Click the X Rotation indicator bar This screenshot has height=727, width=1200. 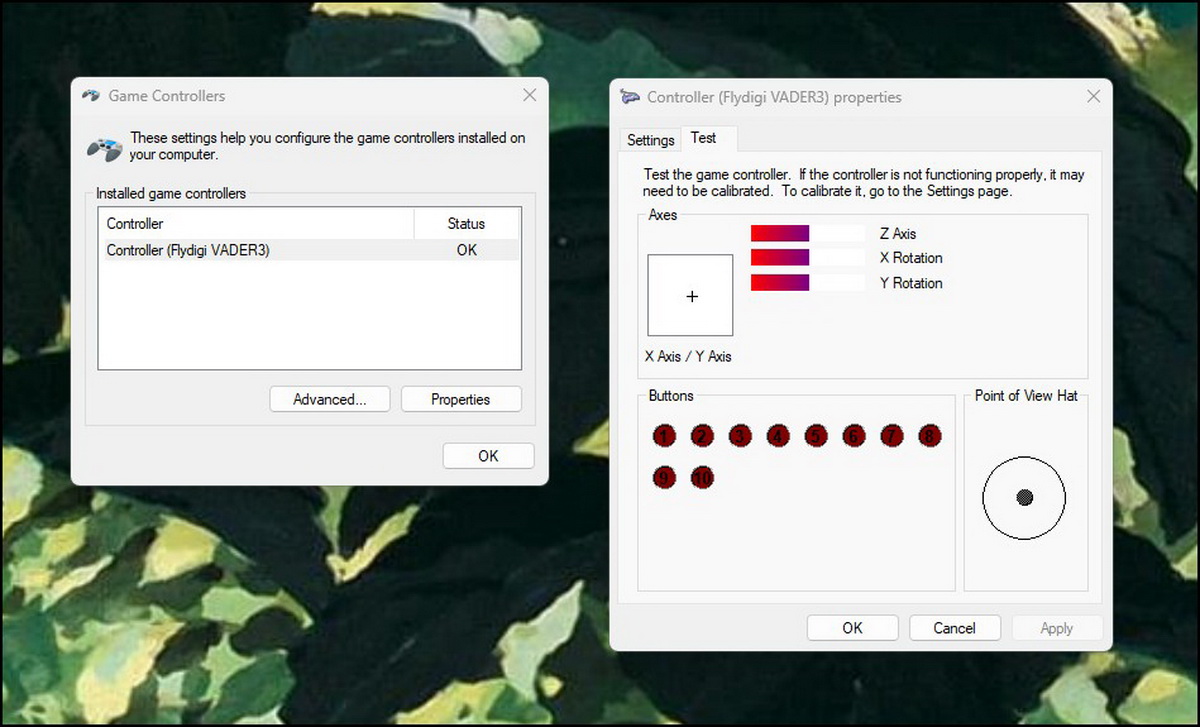807,258
